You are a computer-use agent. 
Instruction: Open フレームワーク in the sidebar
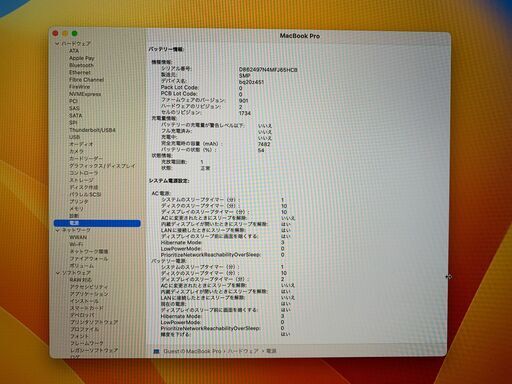tap(86, 343)
